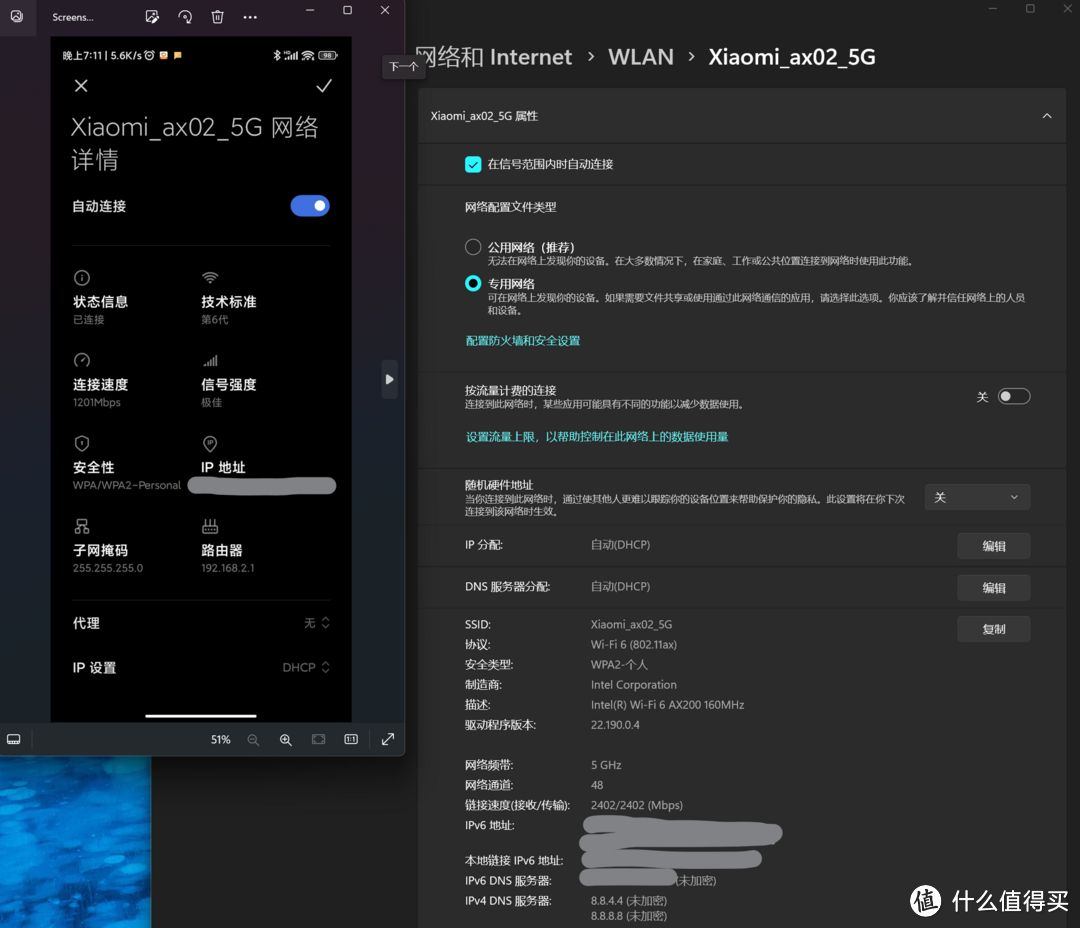Open the three-dot more options menu
This screenshot has width=1080, height=928.
(x=250, y=17)
